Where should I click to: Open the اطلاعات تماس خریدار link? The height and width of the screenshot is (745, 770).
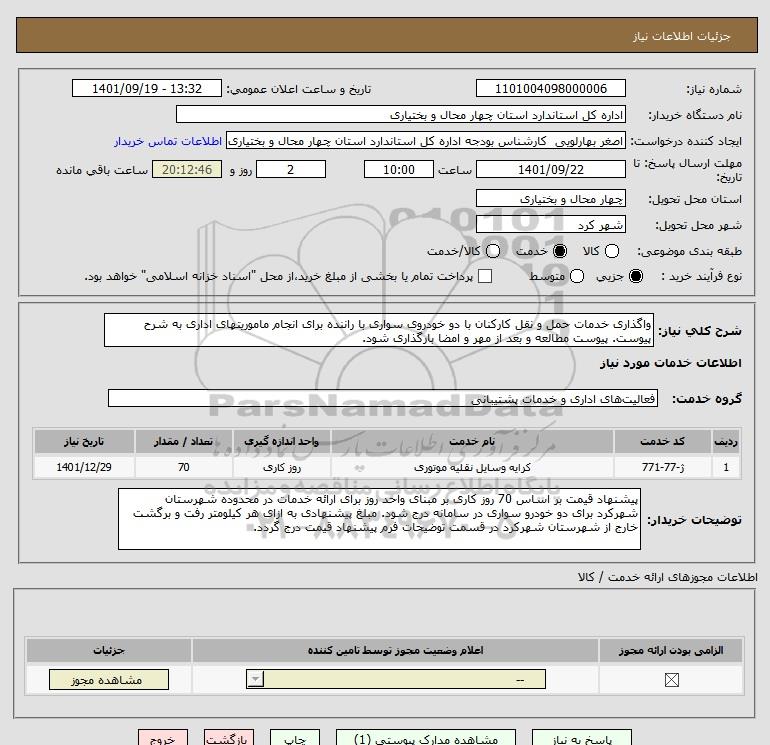[168, 141]
